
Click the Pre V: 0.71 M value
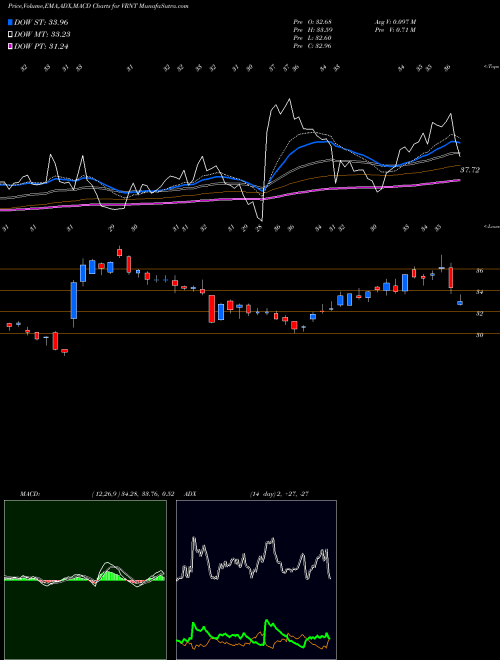[x=395, y=30]
